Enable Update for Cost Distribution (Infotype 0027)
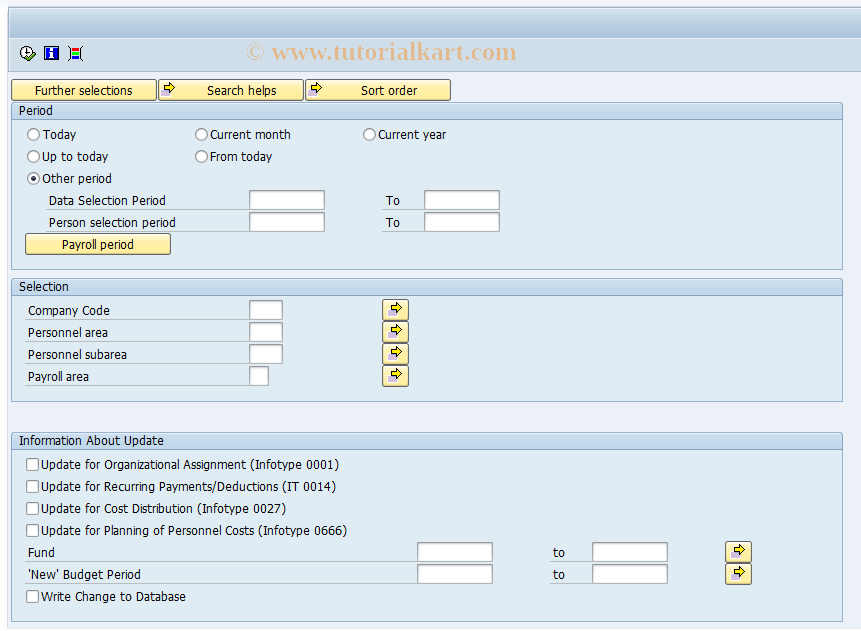Screen dimensions: 861x631 click(32, 508)
